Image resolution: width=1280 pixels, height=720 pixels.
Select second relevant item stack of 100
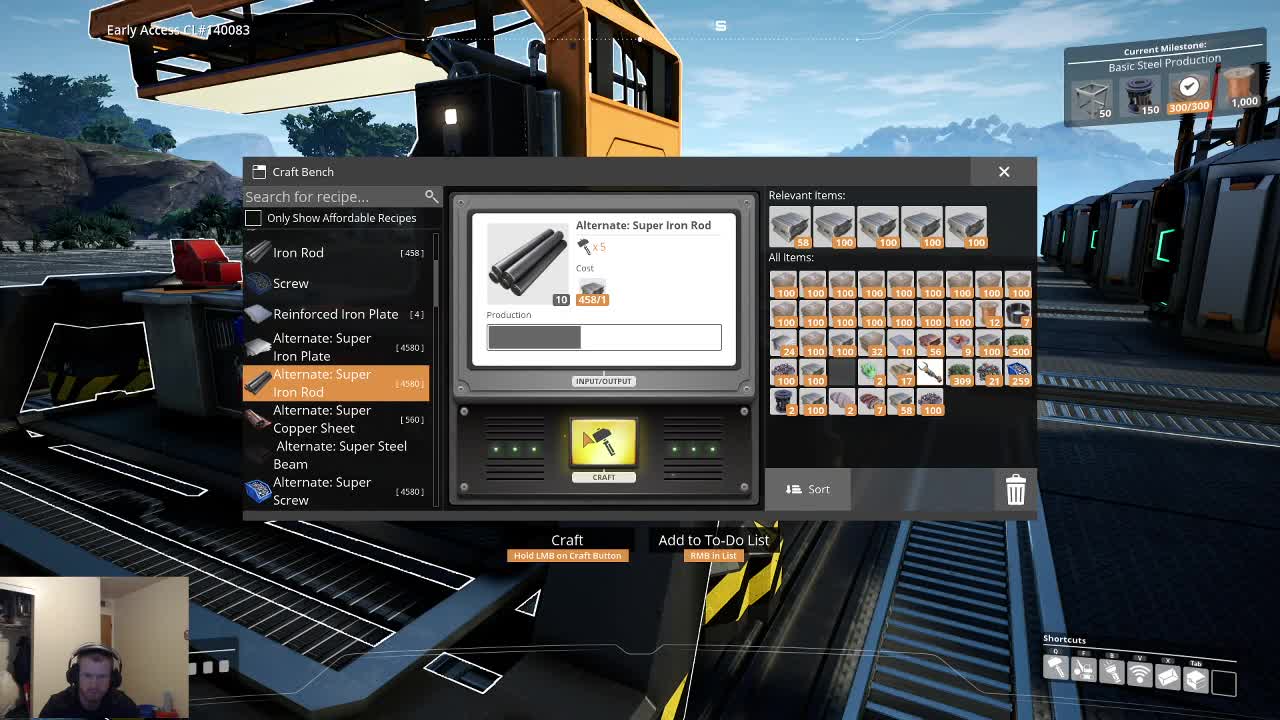tap(834, 227)
